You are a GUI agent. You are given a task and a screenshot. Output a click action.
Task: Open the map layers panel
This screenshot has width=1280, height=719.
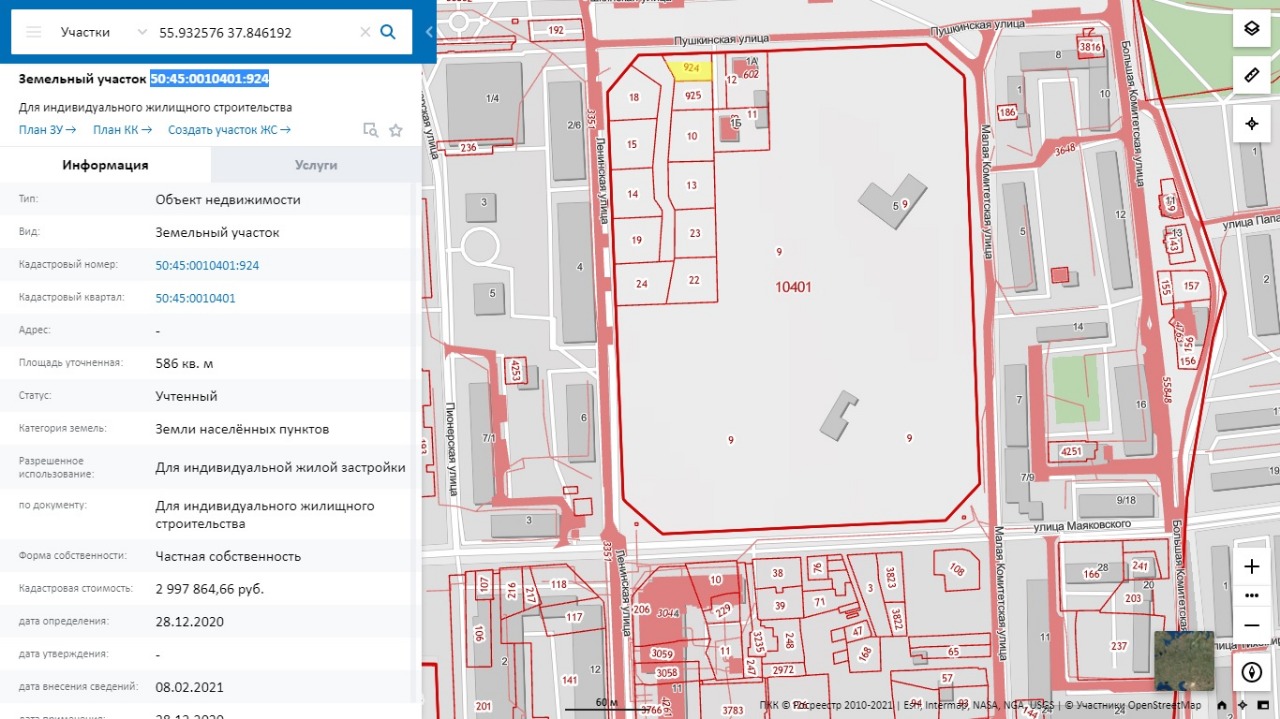pyautogui.click(x=1251, y=28)
